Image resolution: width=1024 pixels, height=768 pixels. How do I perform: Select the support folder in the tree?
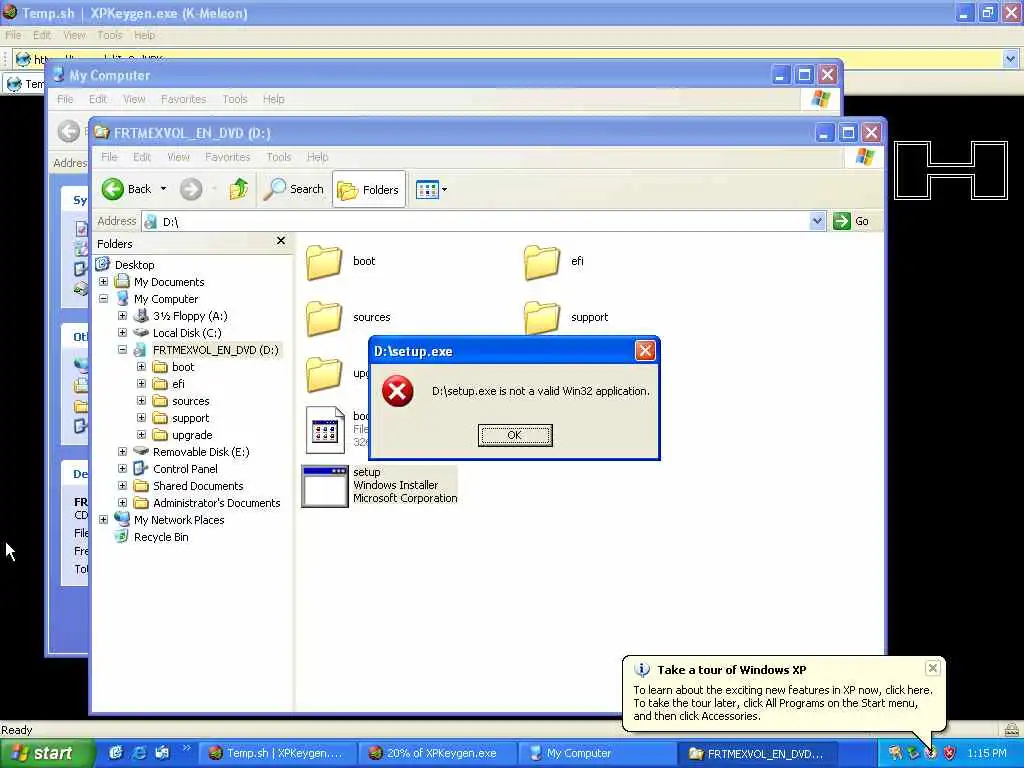[191, 418]
